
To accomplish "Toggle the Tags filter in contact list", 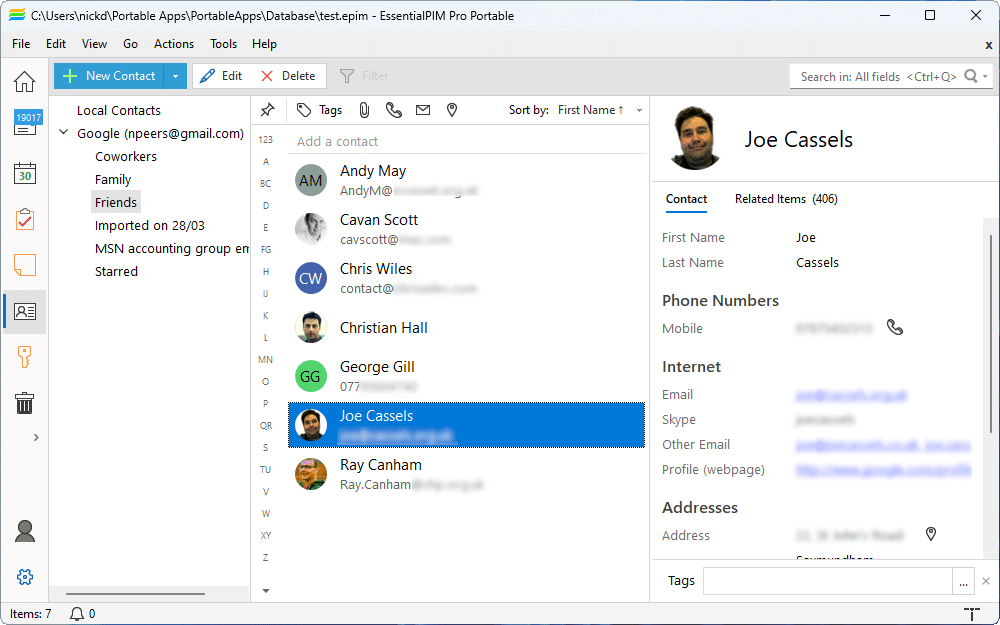I will [319, 110].
